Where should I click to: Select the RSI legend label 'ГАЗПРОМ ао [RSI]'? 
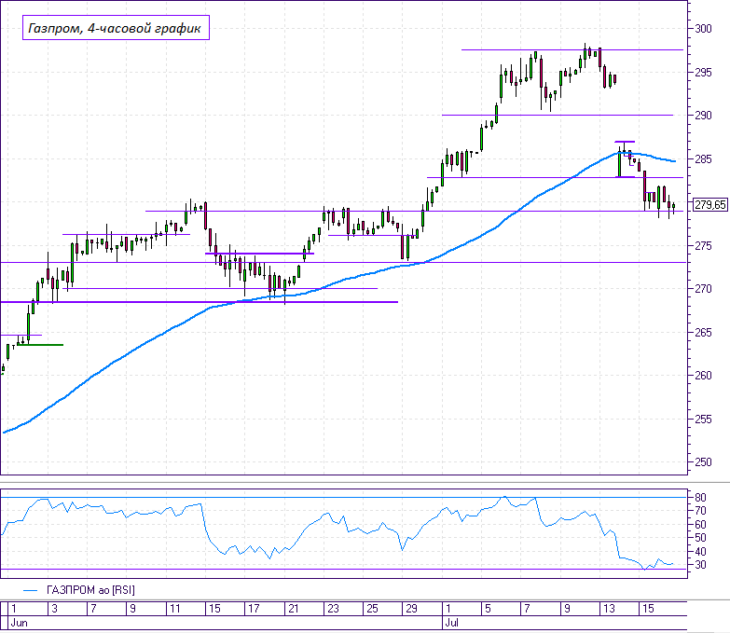[x=91, y=590]
